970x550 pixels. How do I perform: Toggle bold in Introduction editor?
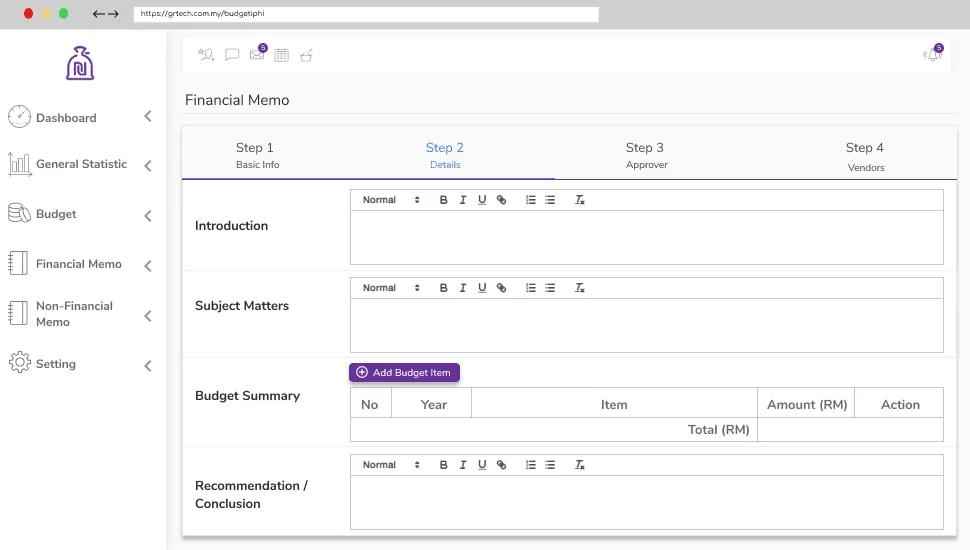444,200
